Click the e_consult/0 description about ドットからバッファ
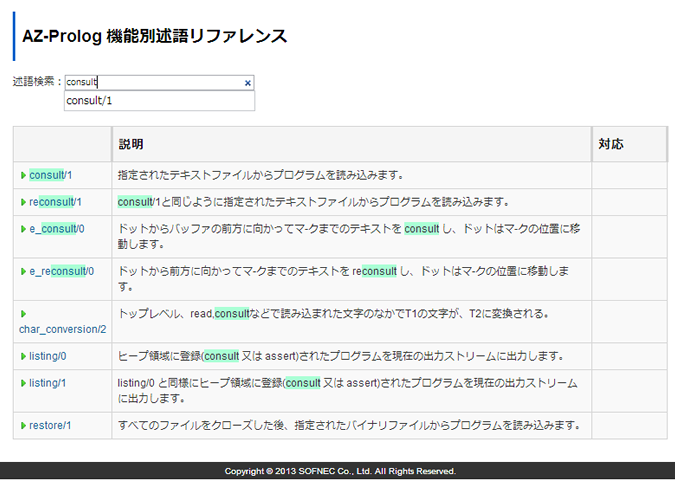The height and width of the screenshot is (480, 675). [x=349, y=237]
